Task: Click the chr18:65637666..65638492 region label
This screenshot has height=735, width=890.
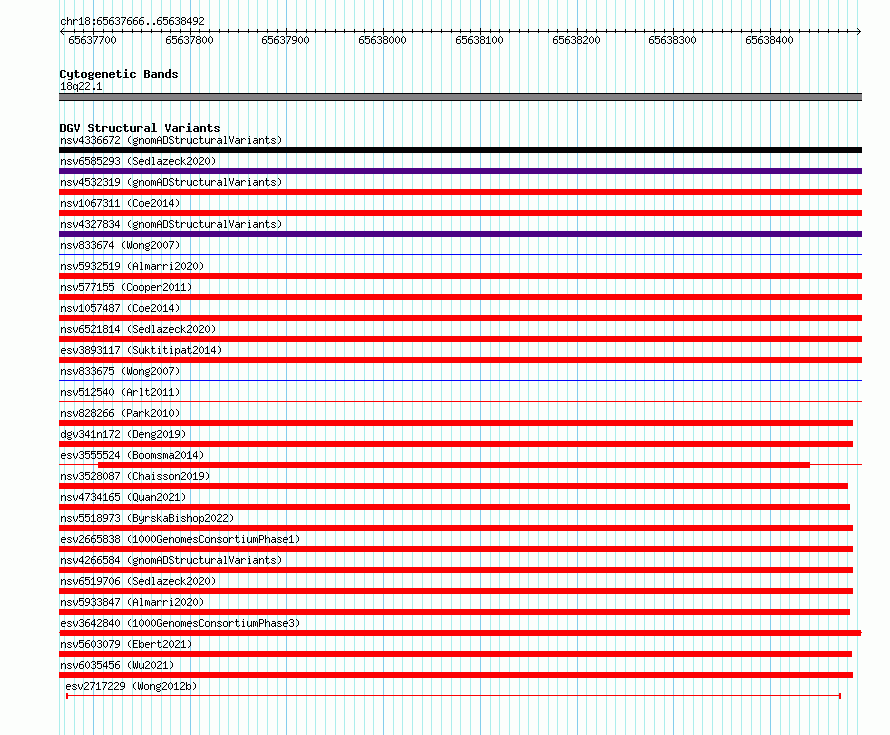Action: click(x=132, y=21)
